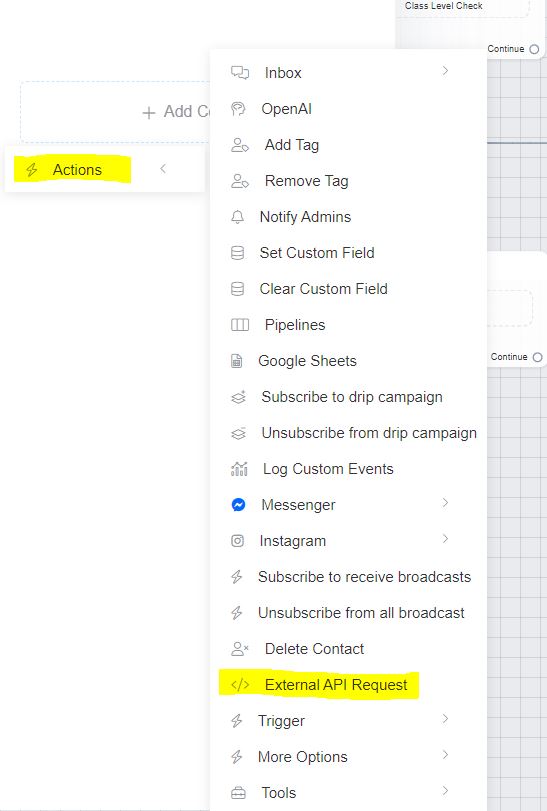
Task: Expand the Inbox submenu arrow
Action: pyautogui.click(x=445, y=71)
